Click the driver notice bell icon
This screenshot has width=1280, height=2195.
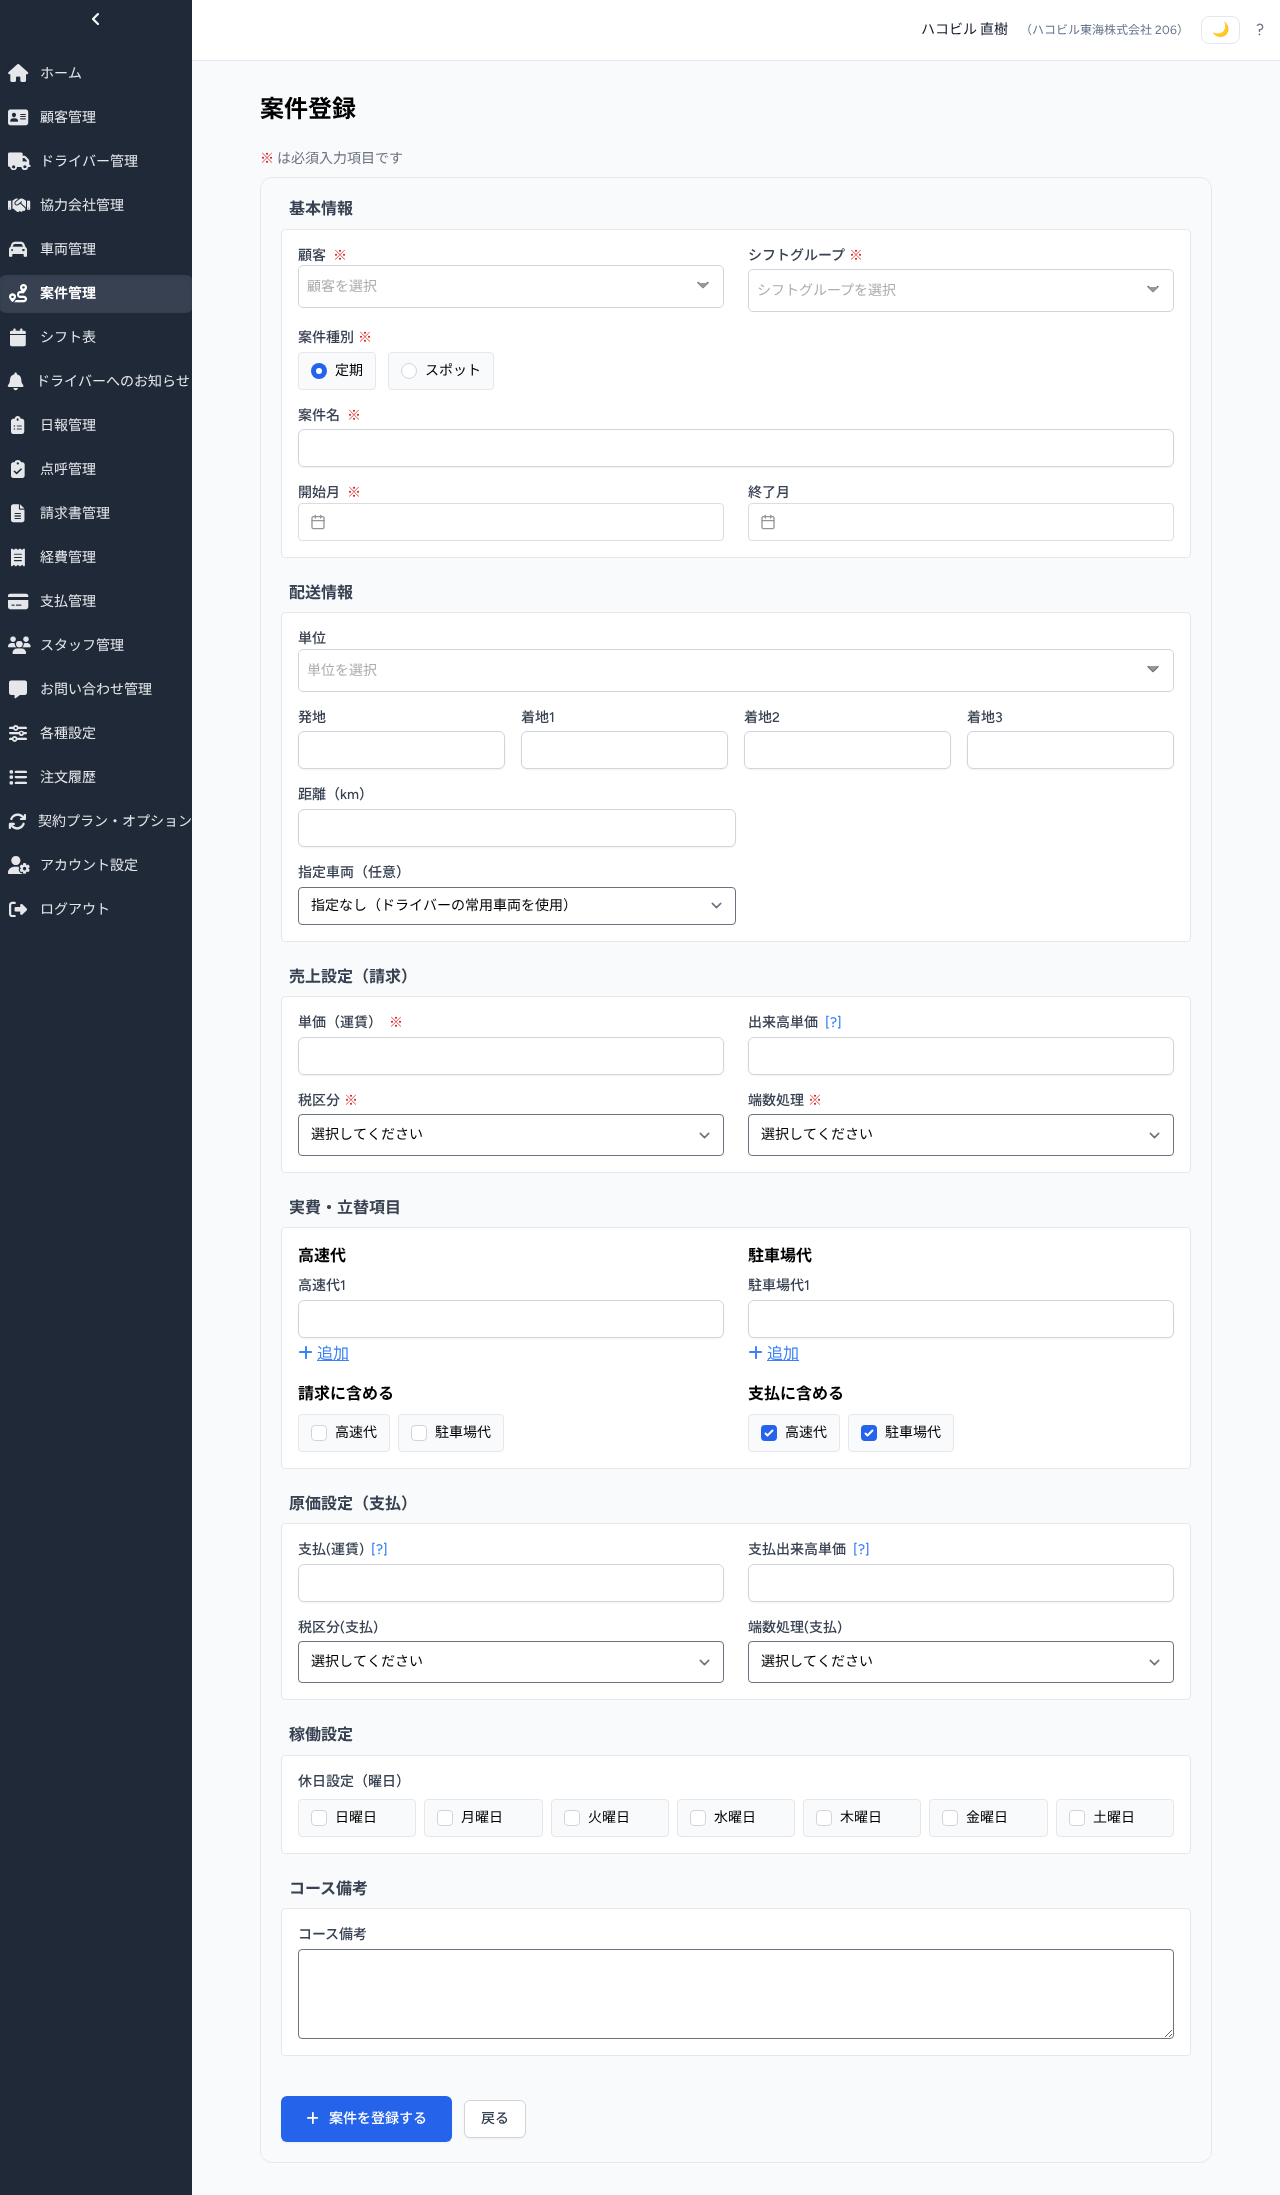pyautogui.click(x=16, y=381)
